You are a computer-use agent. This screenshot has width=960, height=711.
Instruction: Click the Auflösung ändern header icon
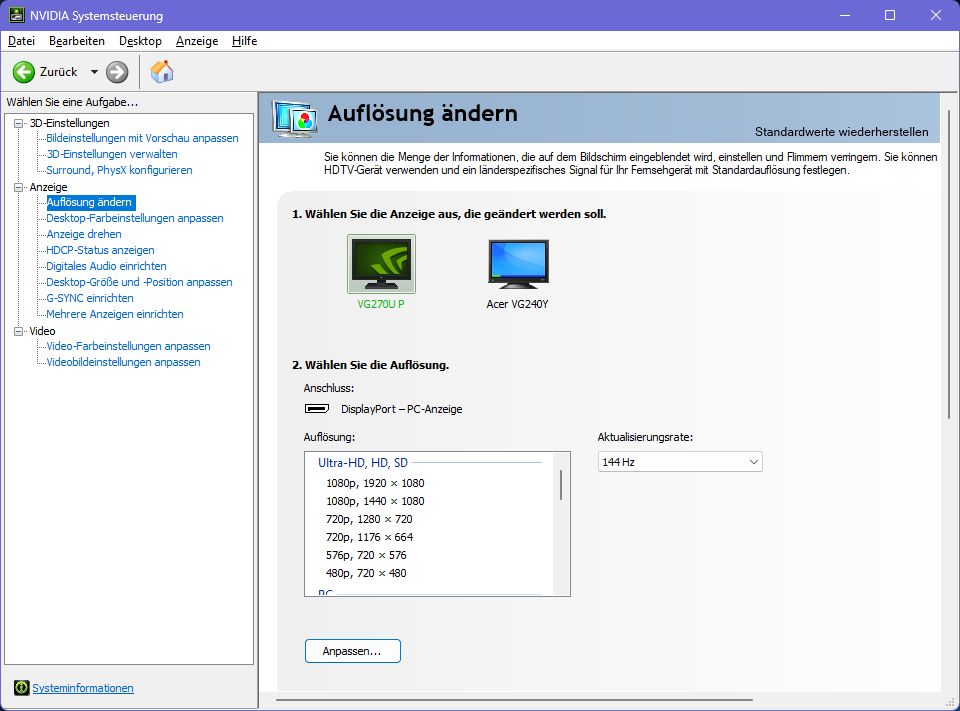296,118
